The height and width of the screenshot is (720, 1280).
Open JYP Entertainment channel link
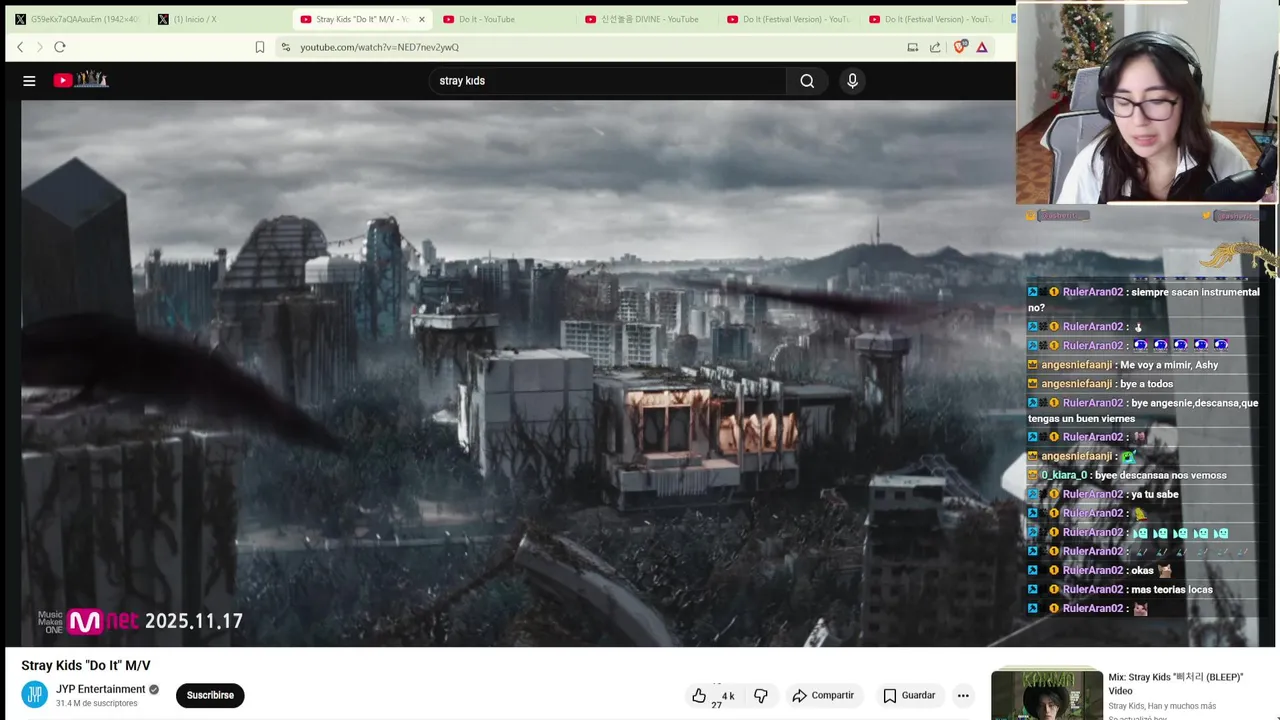click(x=101, y=689)
